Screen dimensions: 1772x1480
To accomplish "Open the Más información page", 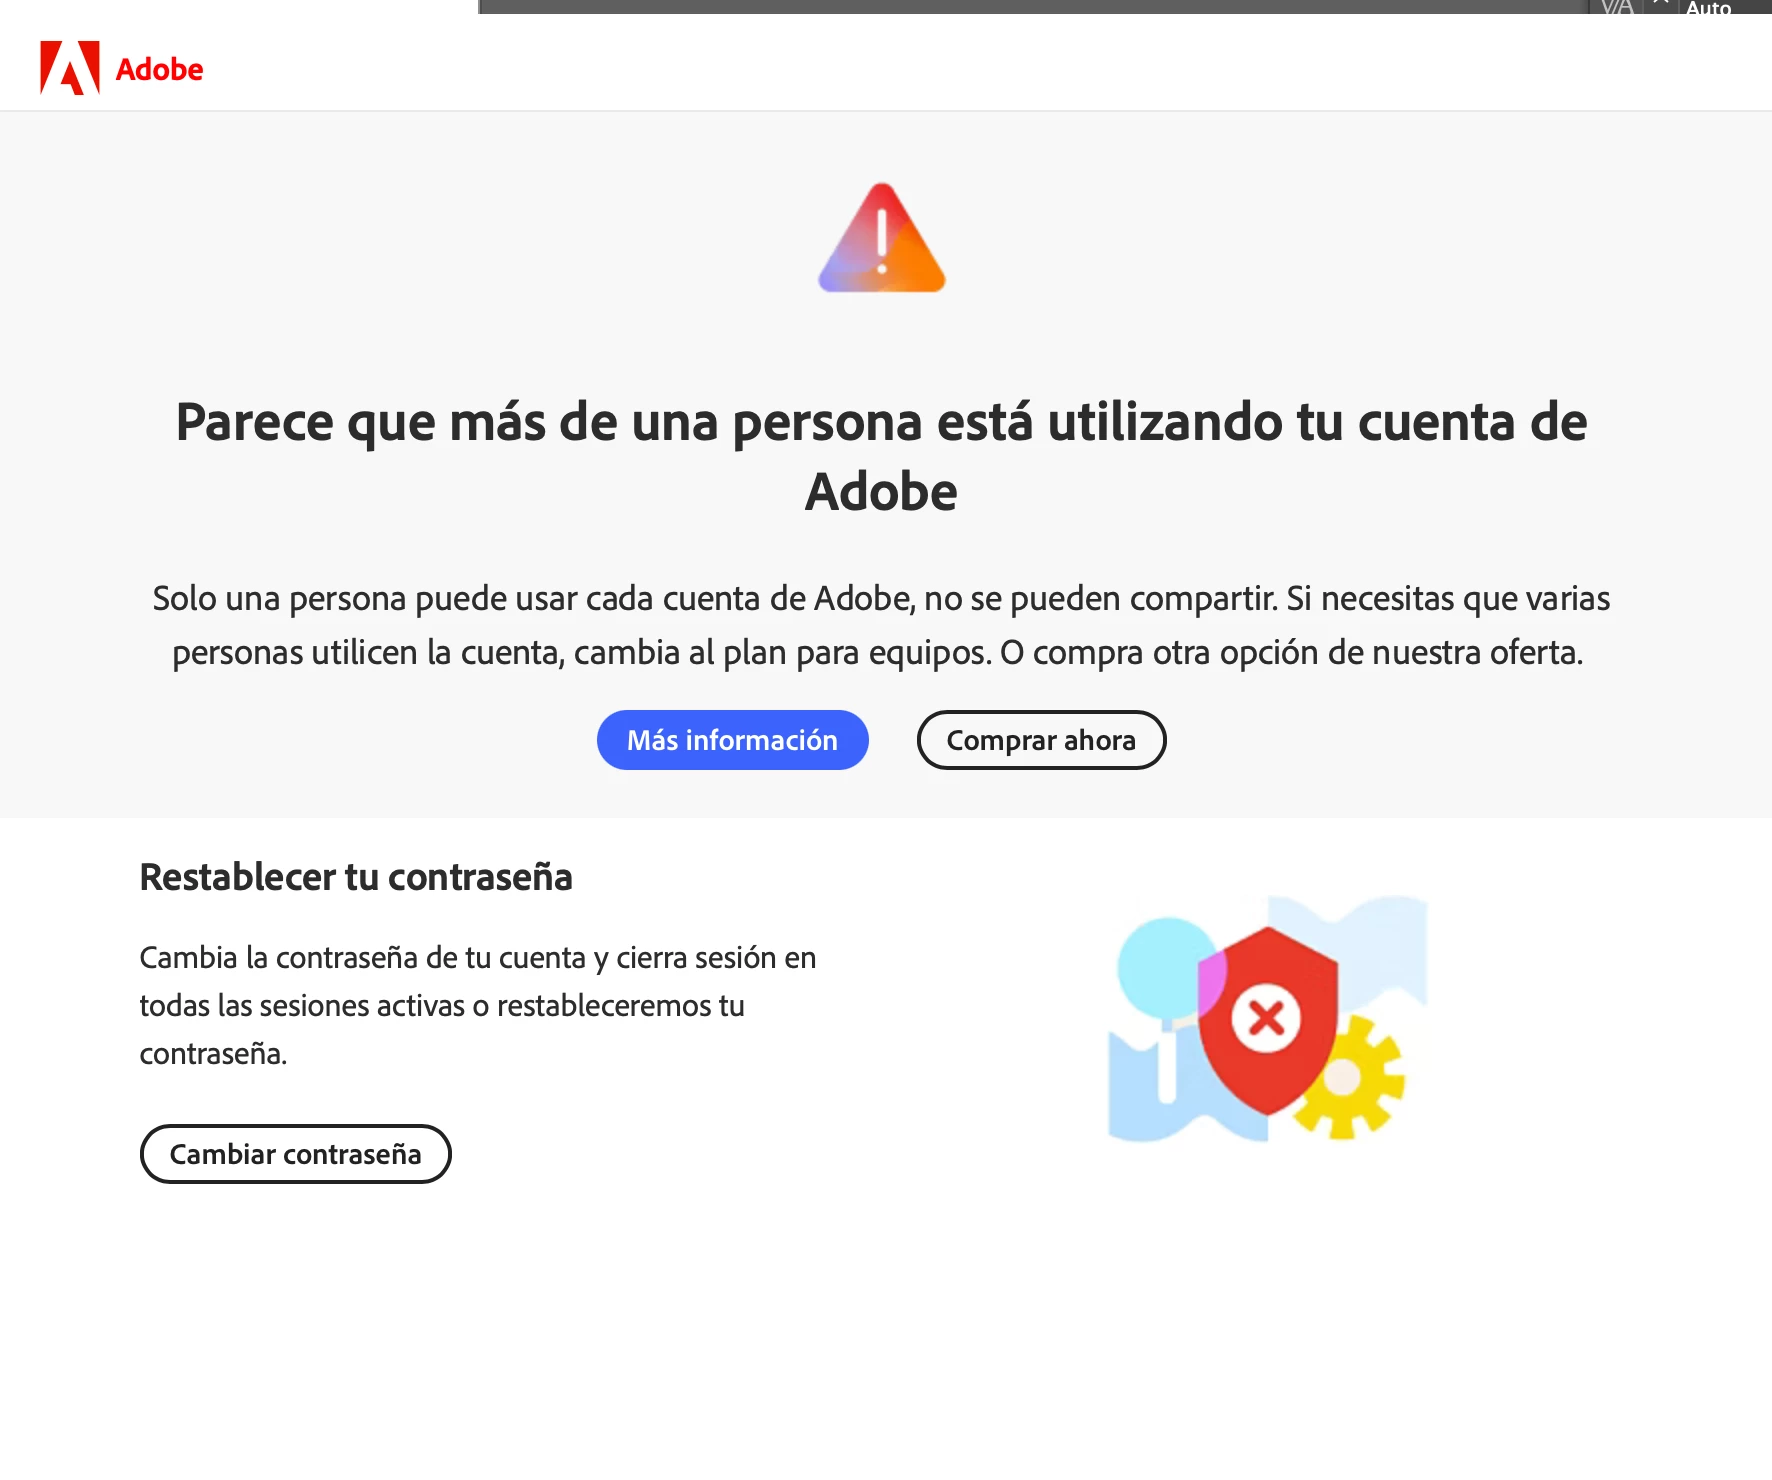I will [732, 740].
